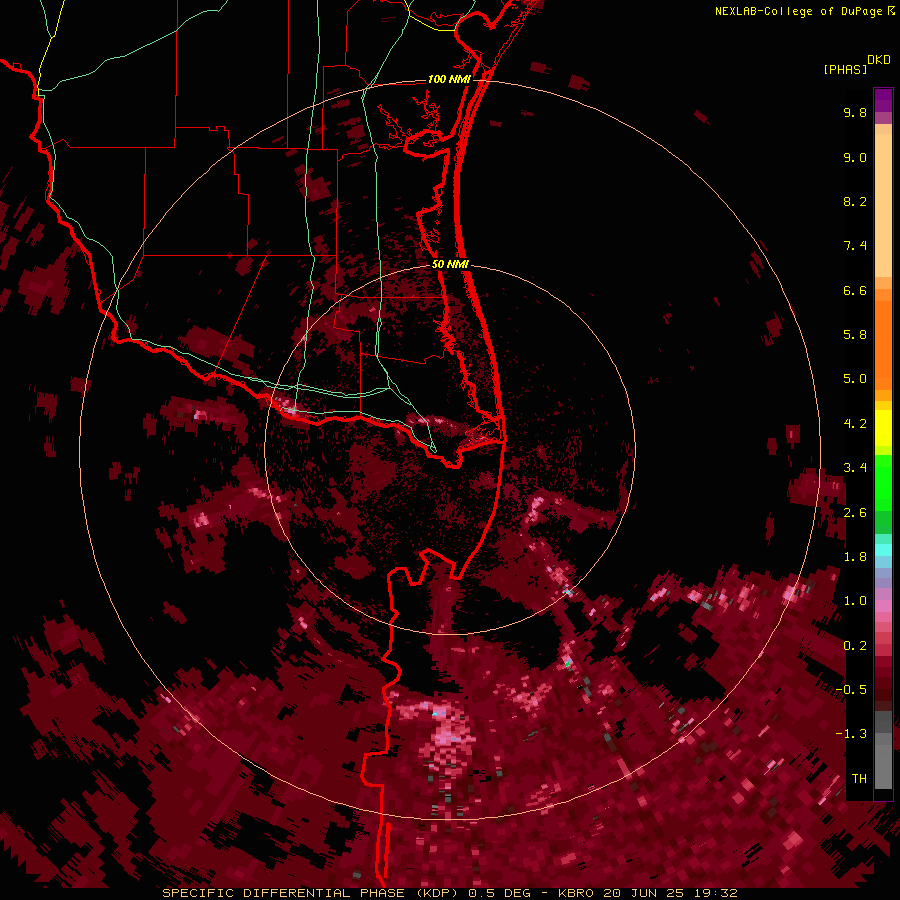The height and width of the screenshot is (900, 900).
Task: Click the 4.2 value on the color scale
Action: click(855, 424)
